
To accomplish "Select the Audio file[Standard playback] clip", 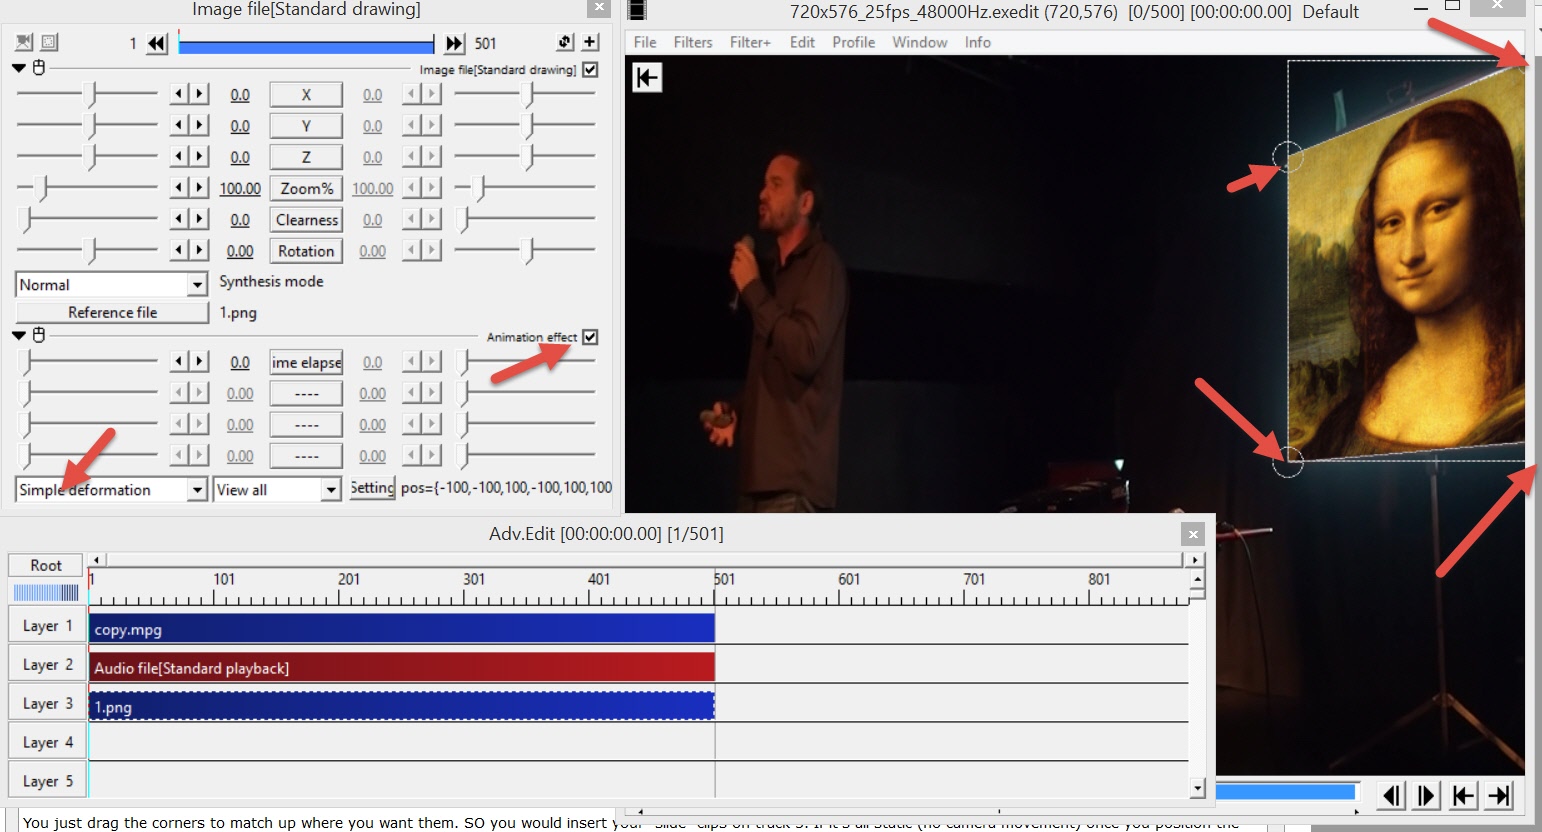I will tap(402, 668).
